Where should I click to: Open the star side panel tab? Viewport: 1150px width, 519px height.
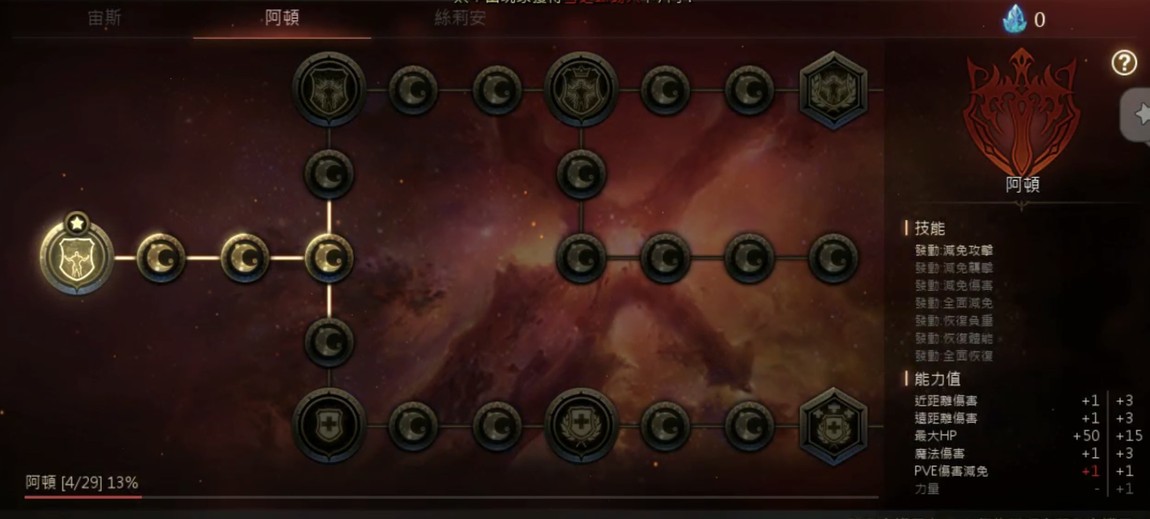tap(1137, 114)
